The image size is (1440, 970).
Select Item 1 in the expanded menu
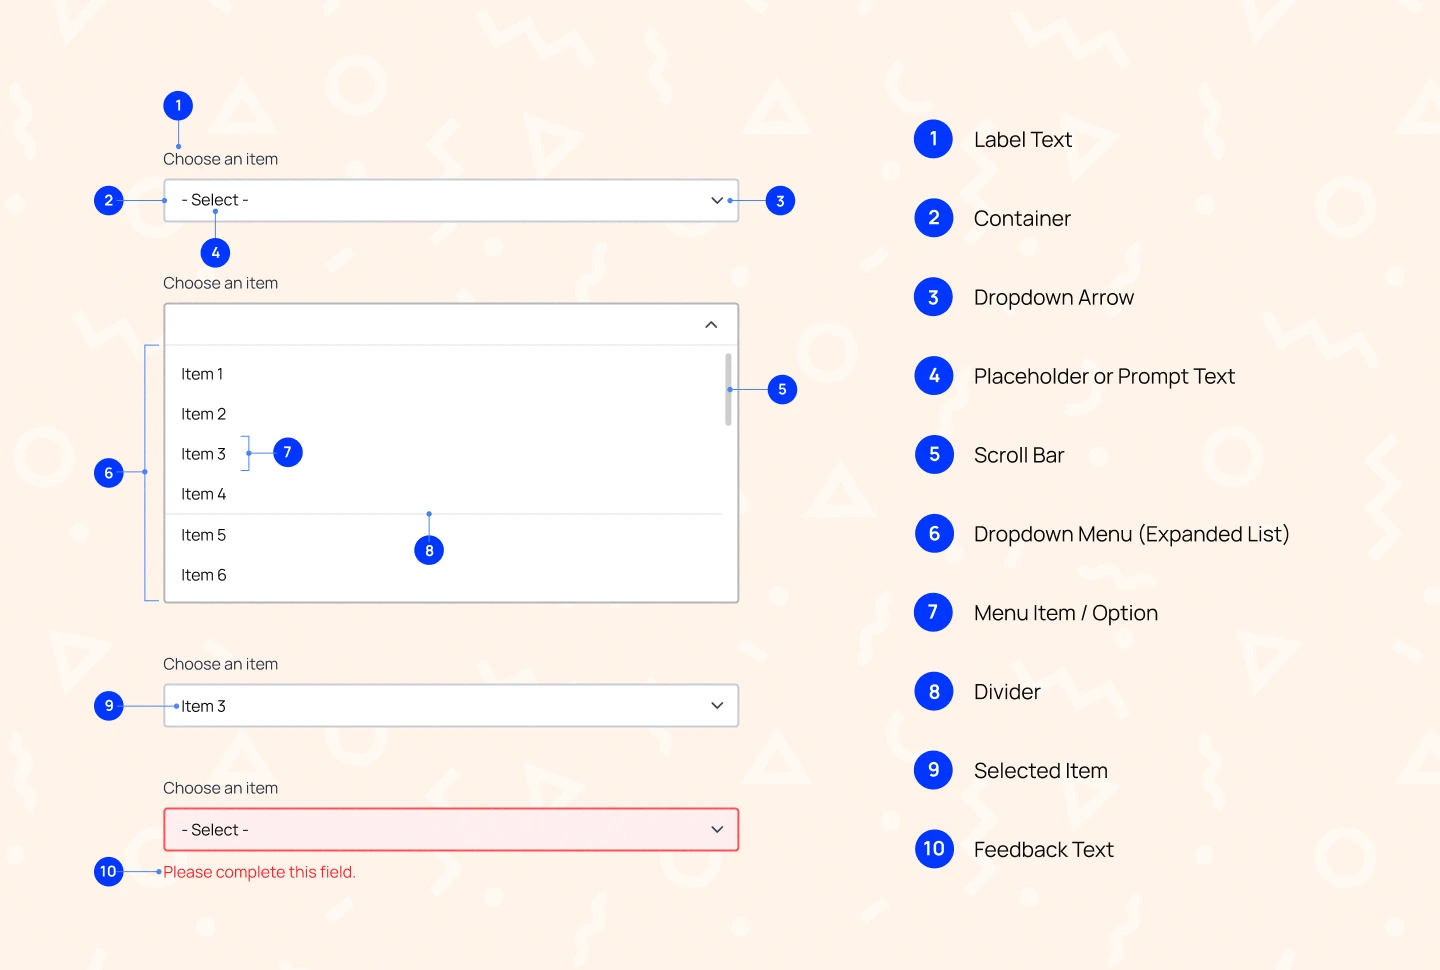(202, 373)
